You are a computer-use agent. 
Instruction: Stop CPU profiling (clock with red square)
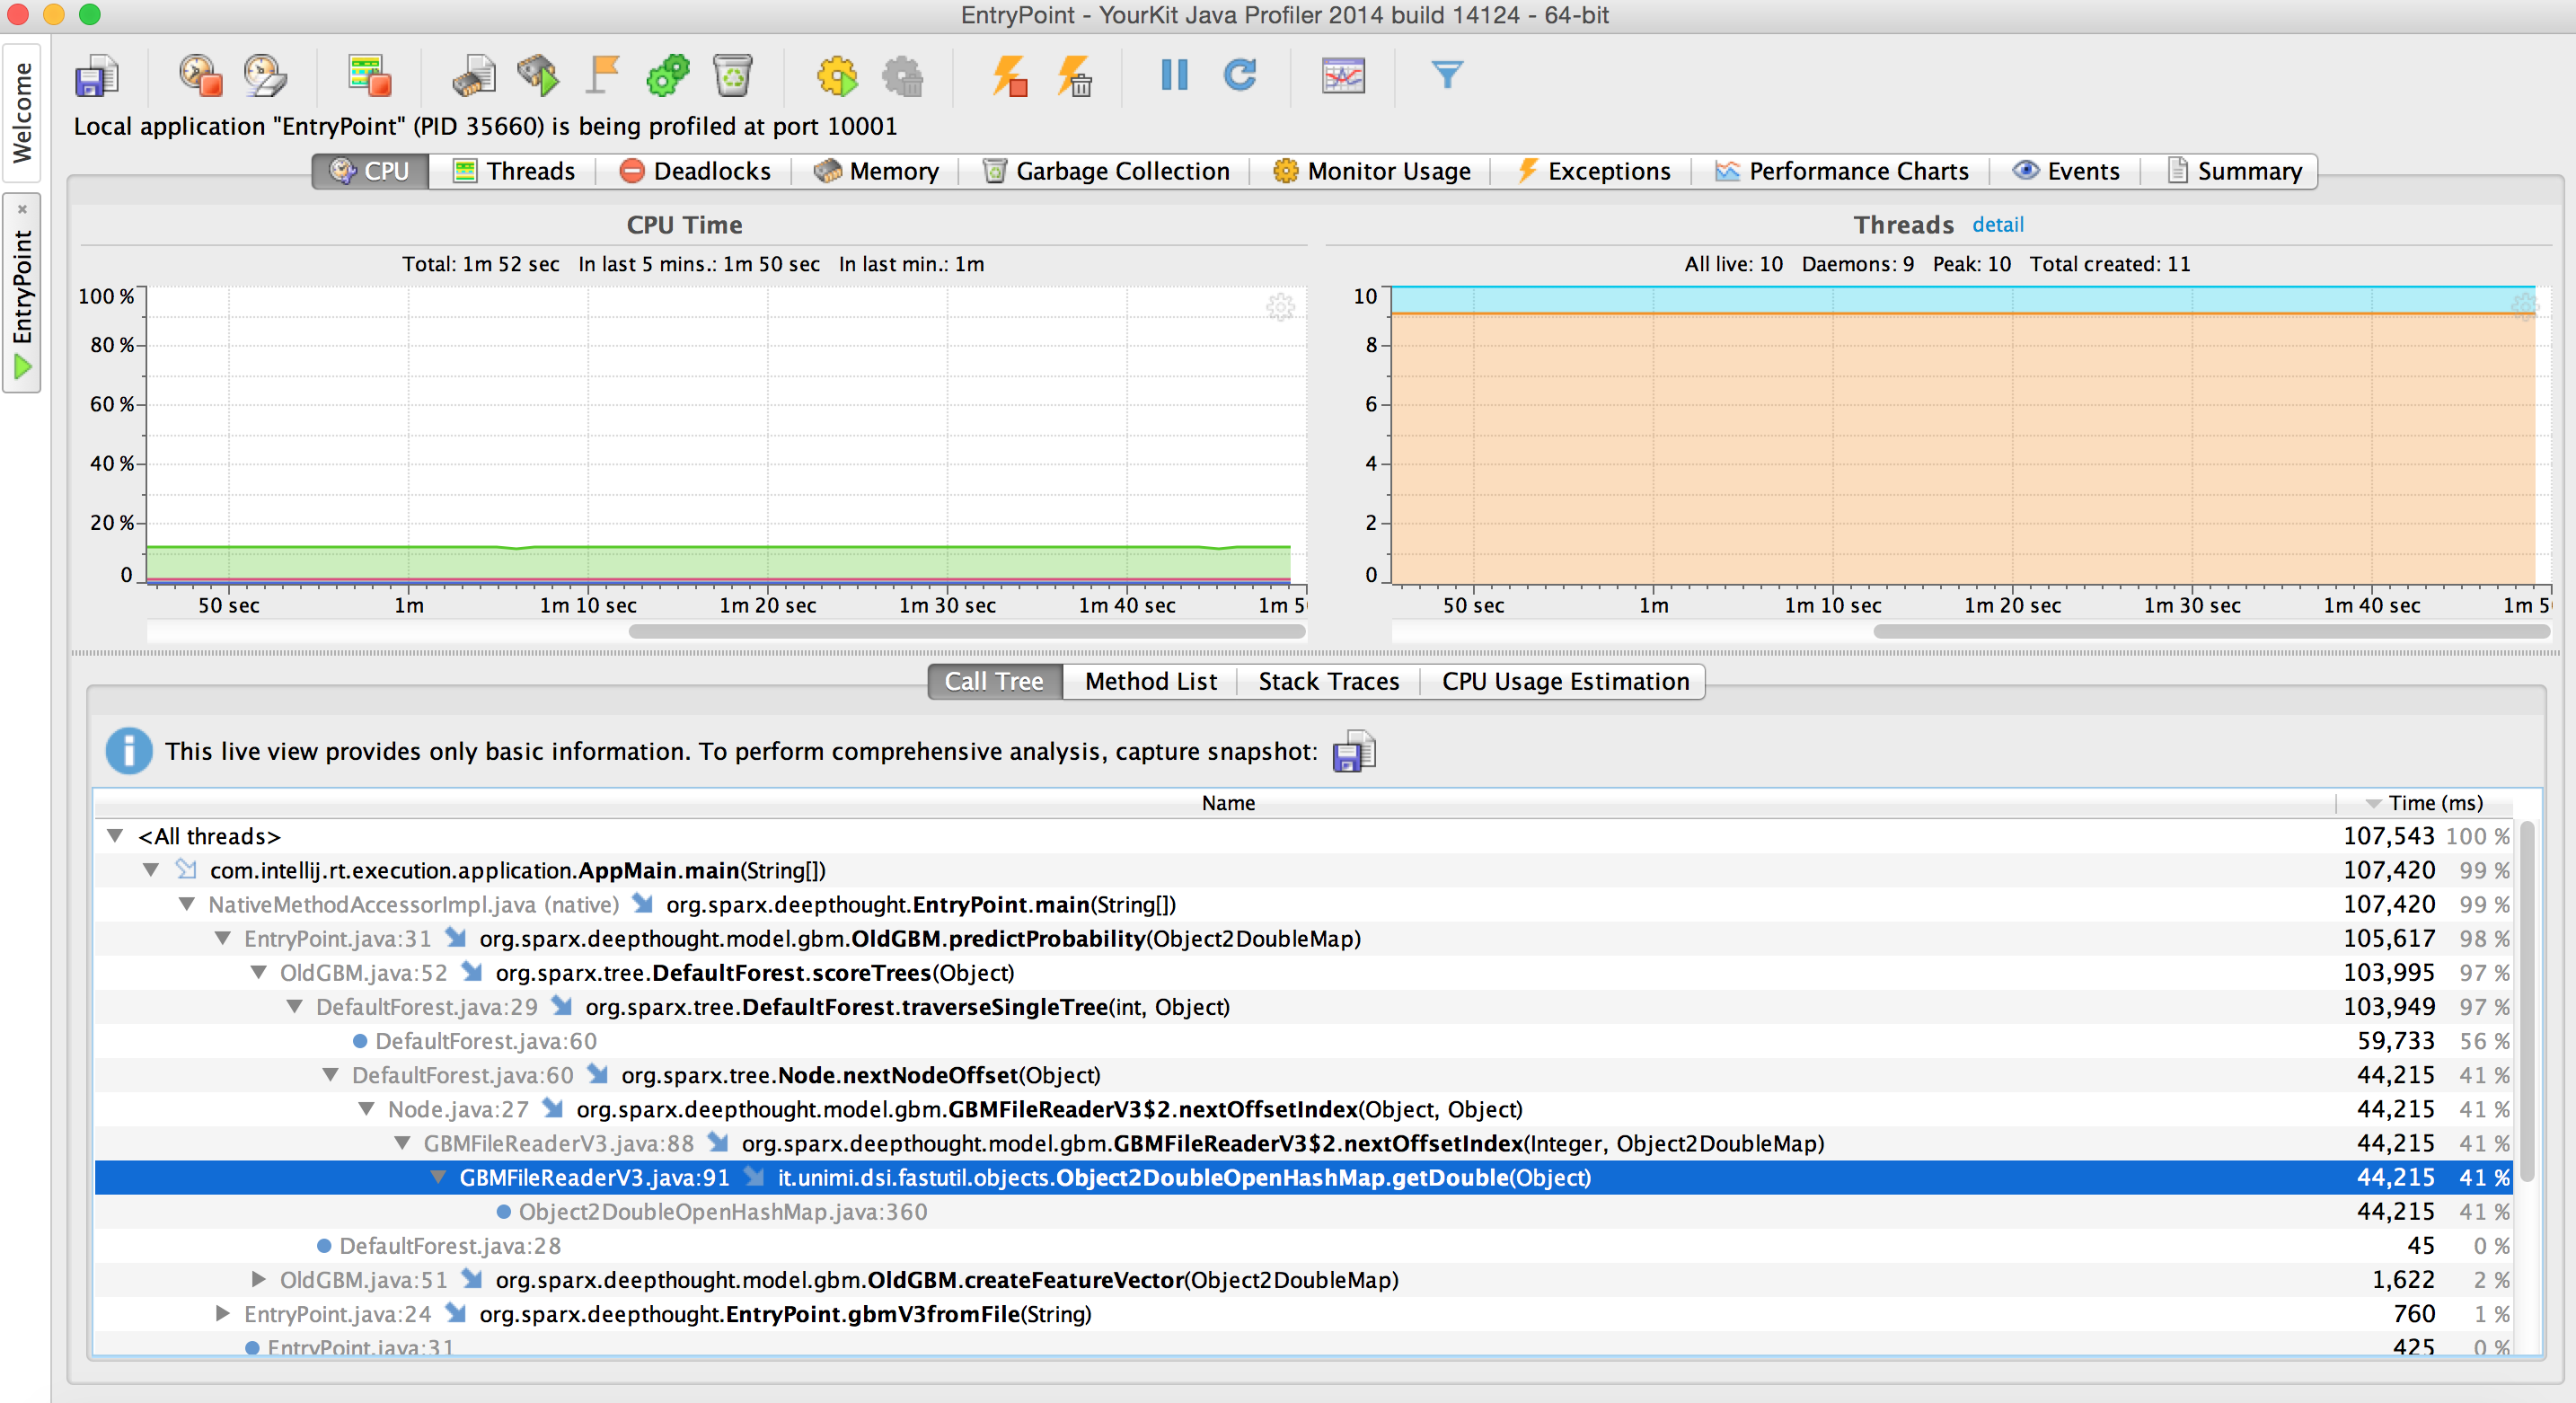pyautogui.click(x=200, y=76)
